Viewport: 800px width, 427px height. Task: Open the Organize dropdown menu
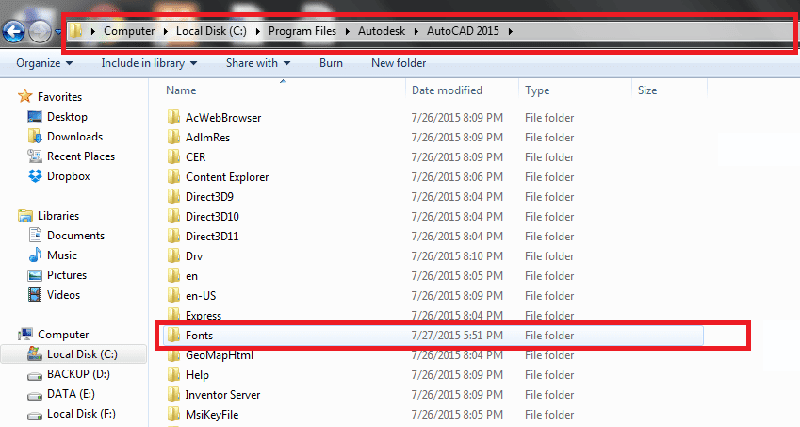coord(44,63)
